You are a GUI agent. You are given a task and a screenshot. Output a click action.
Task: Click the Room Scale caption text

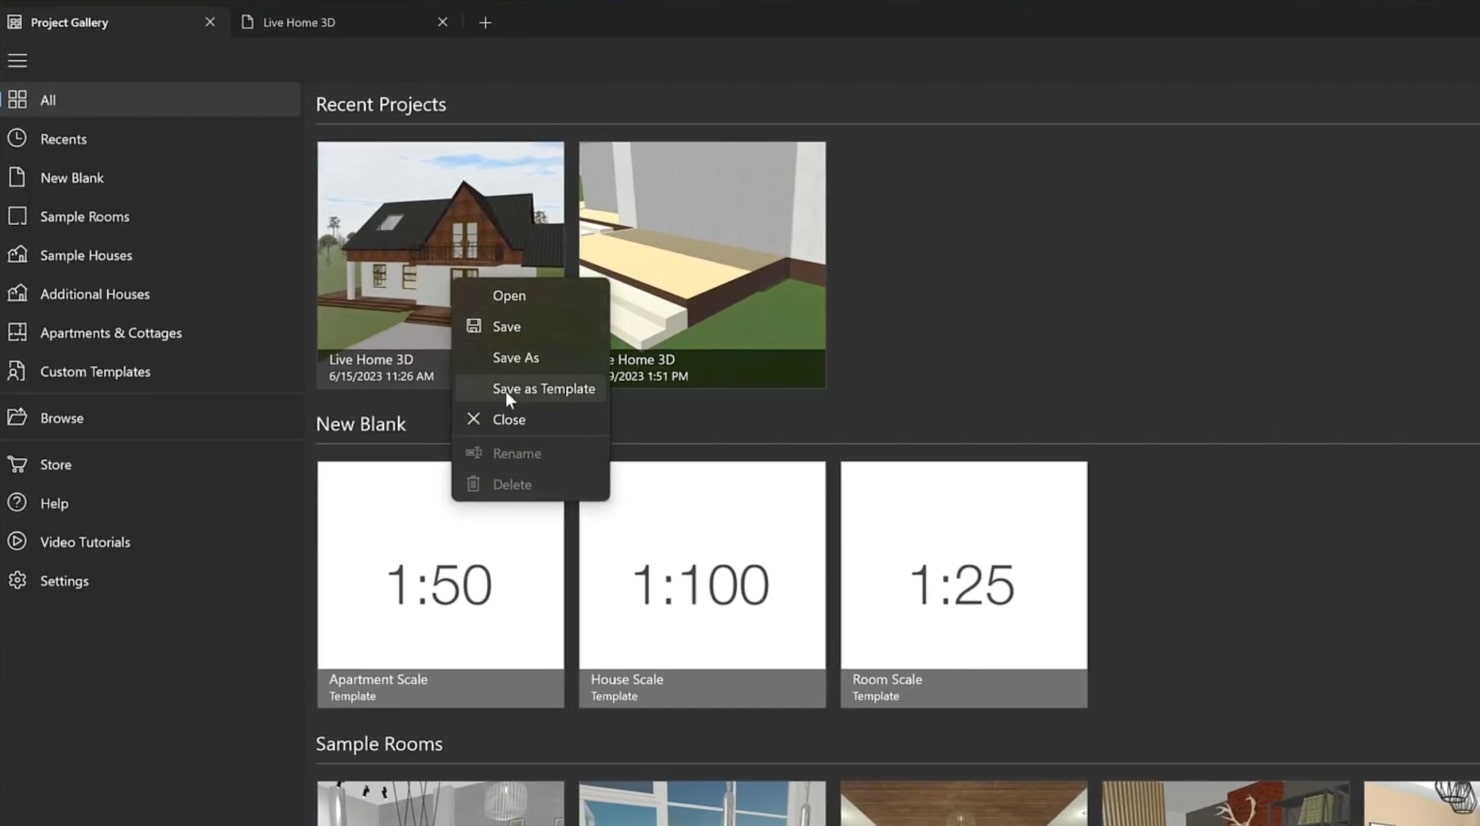click(887, 679)
